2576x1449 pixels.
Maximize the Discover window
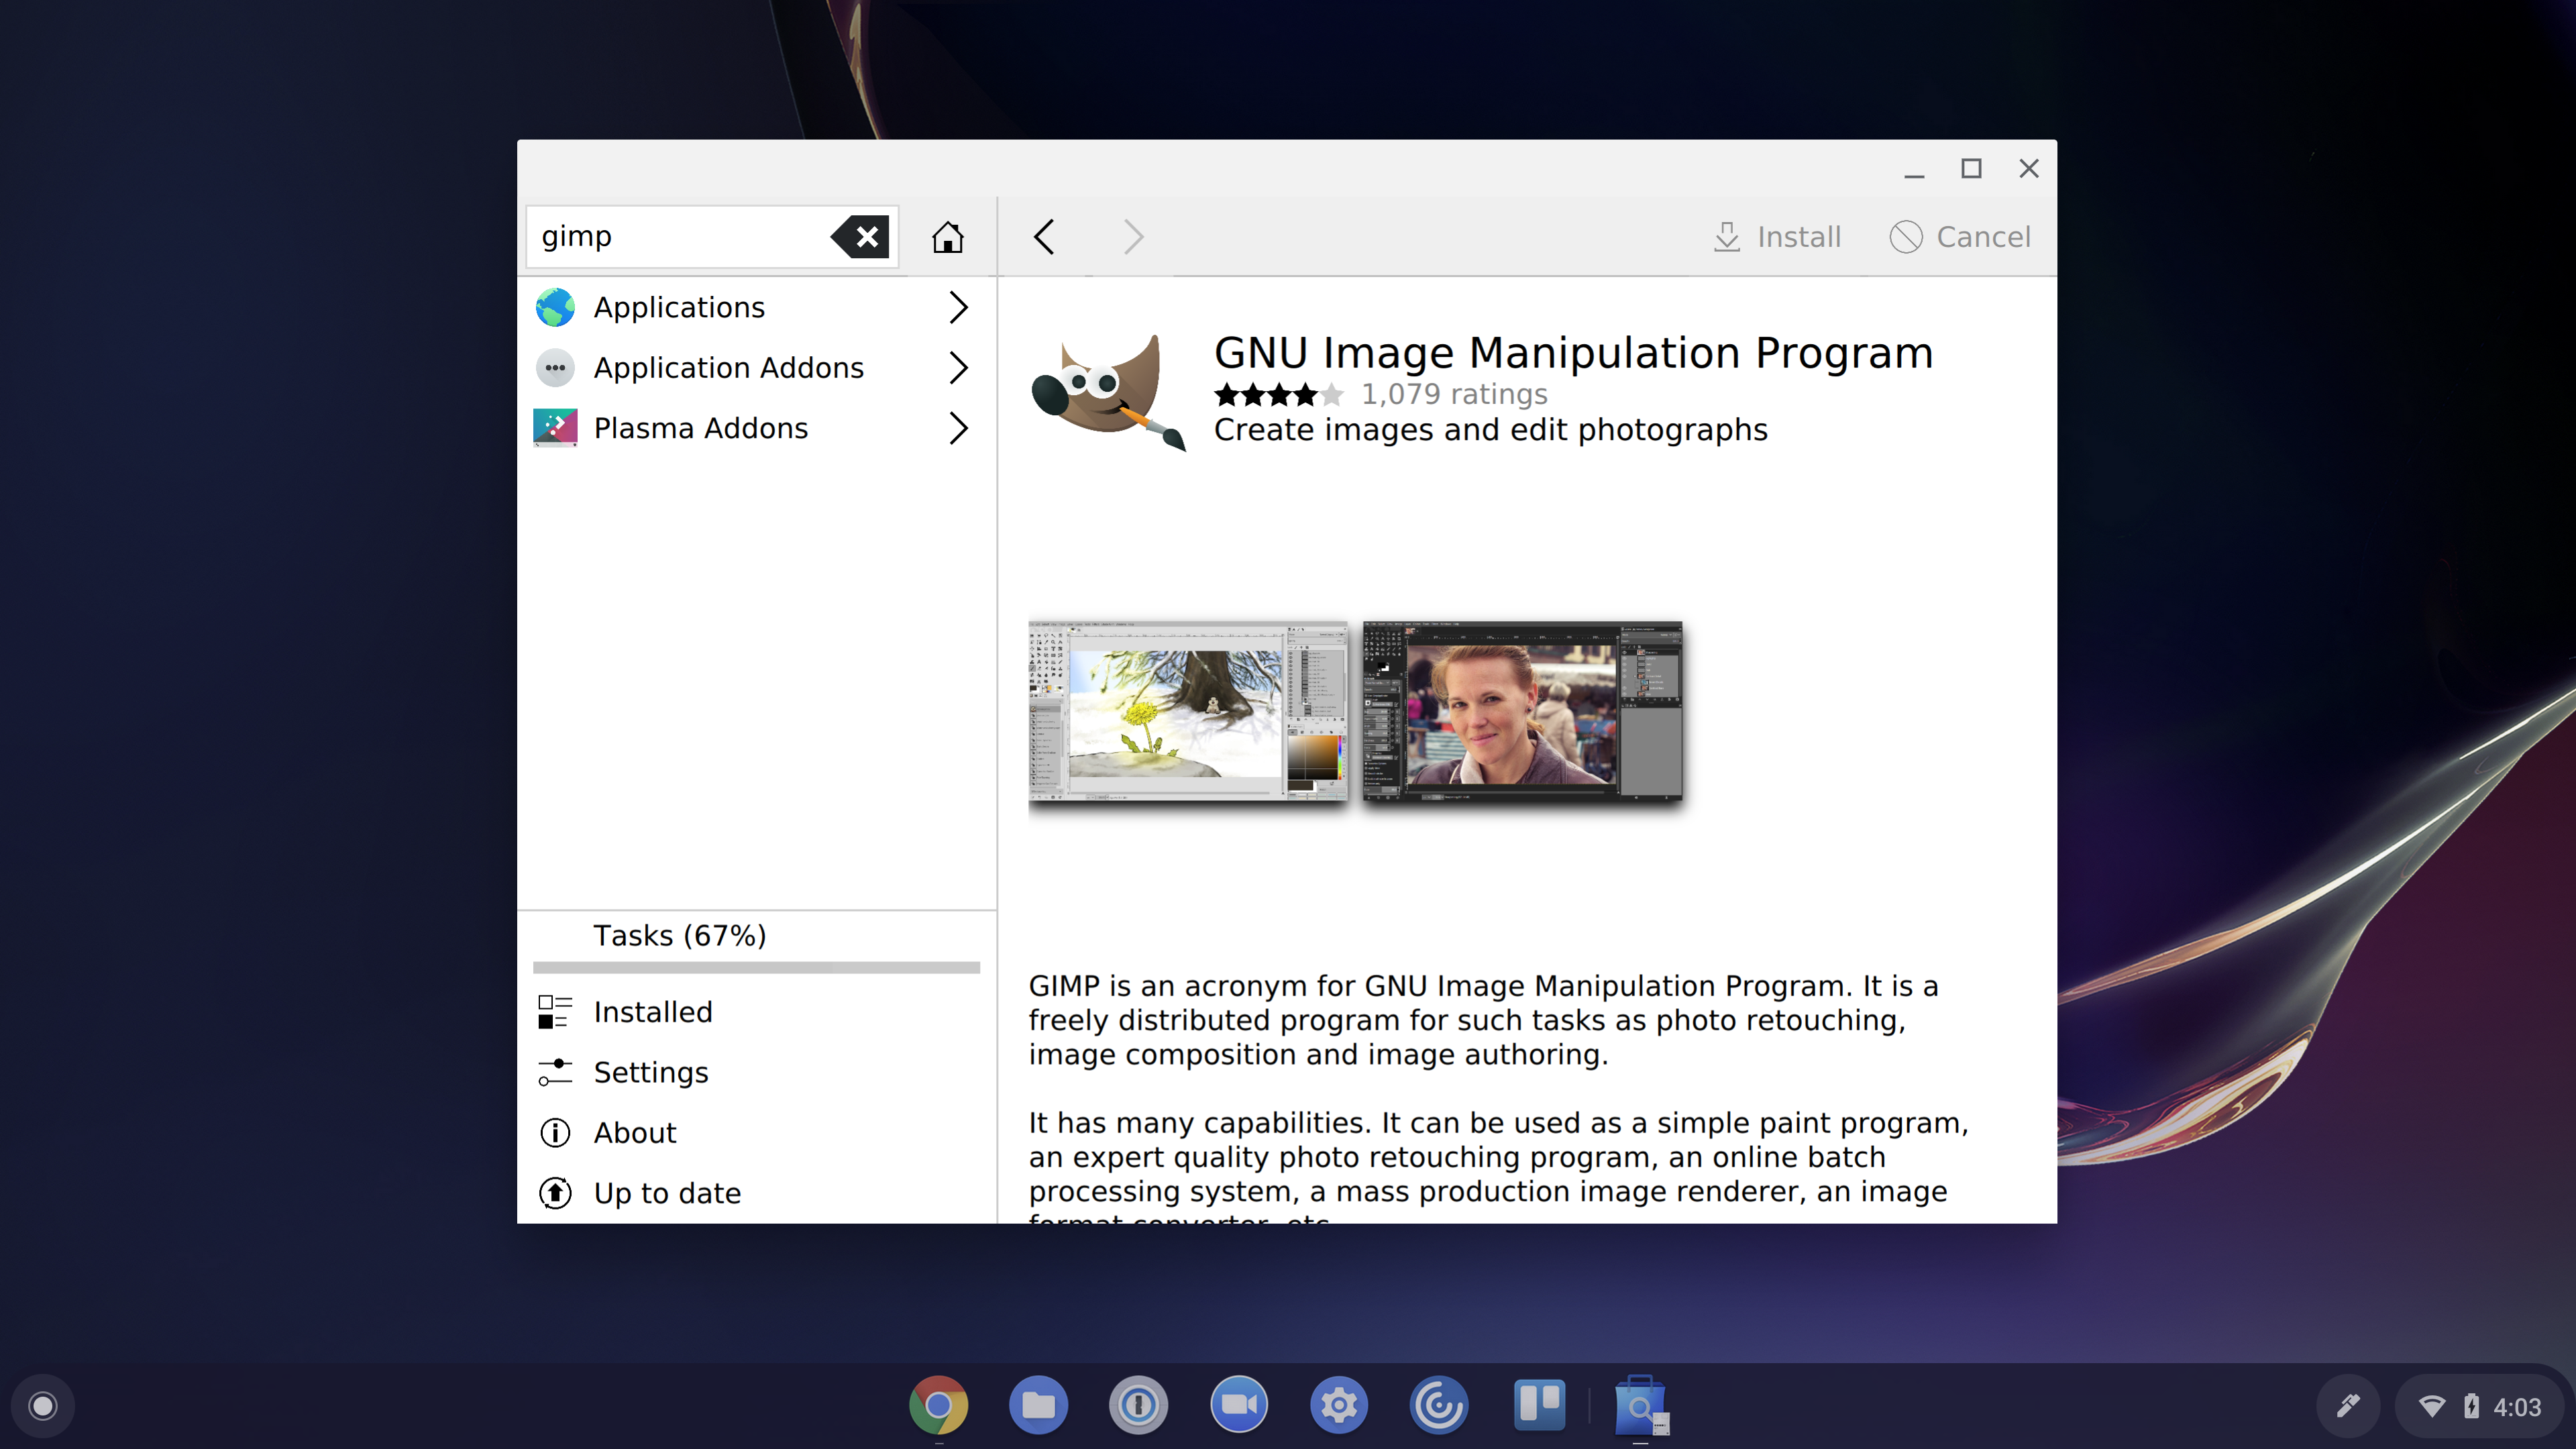(1971, 169)
